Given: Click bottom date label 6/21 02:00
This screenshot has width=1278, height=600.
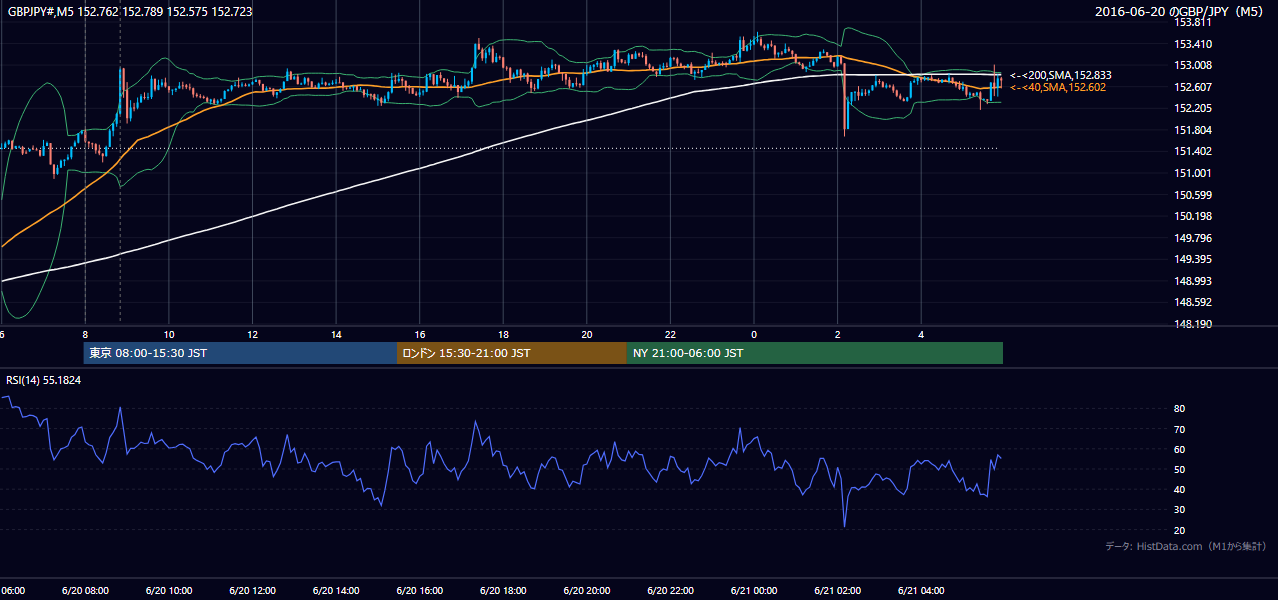Looking at the screenshot, I should point(838,591).
